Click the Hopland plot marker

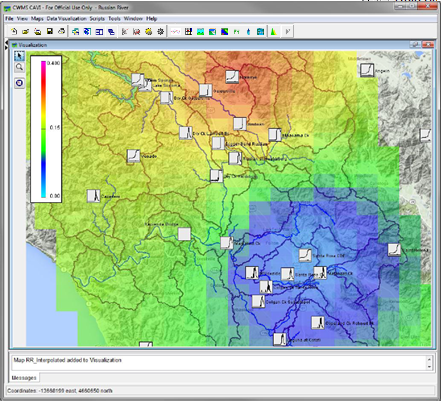240,124
